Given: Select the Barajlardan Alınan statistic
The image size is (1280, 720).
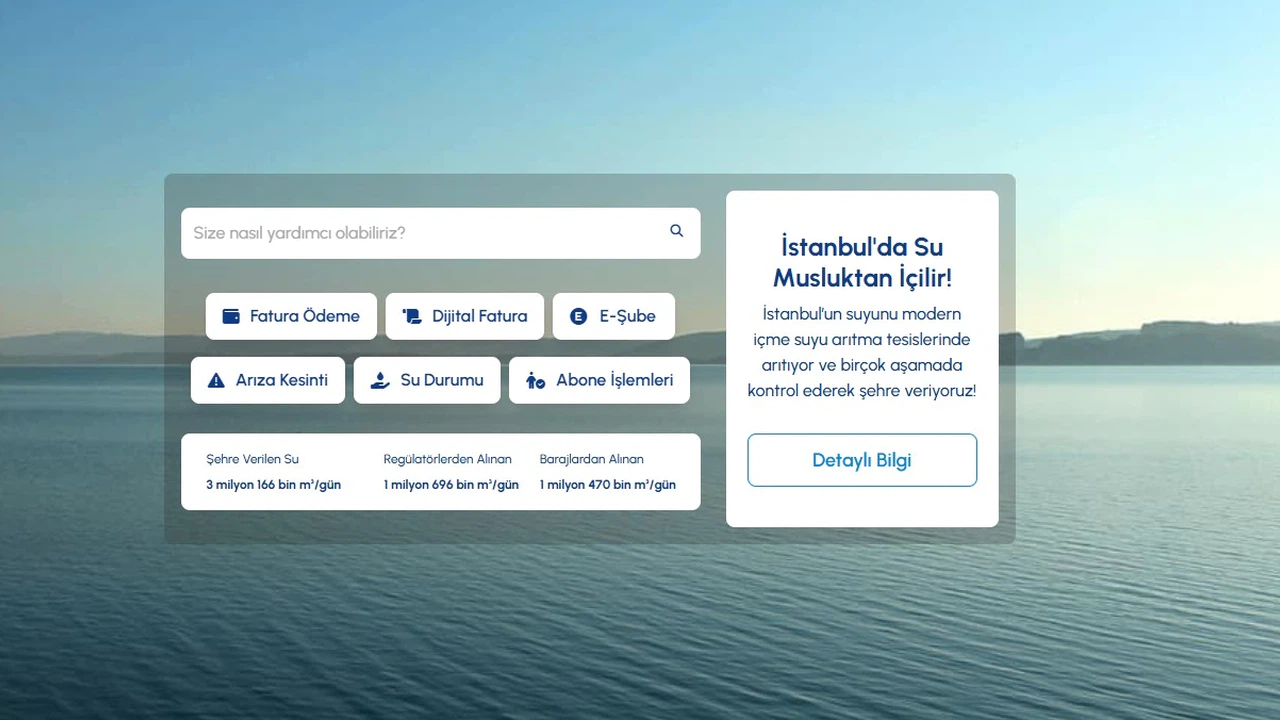Looking at the screenshot, I should (x=608, y=472).
